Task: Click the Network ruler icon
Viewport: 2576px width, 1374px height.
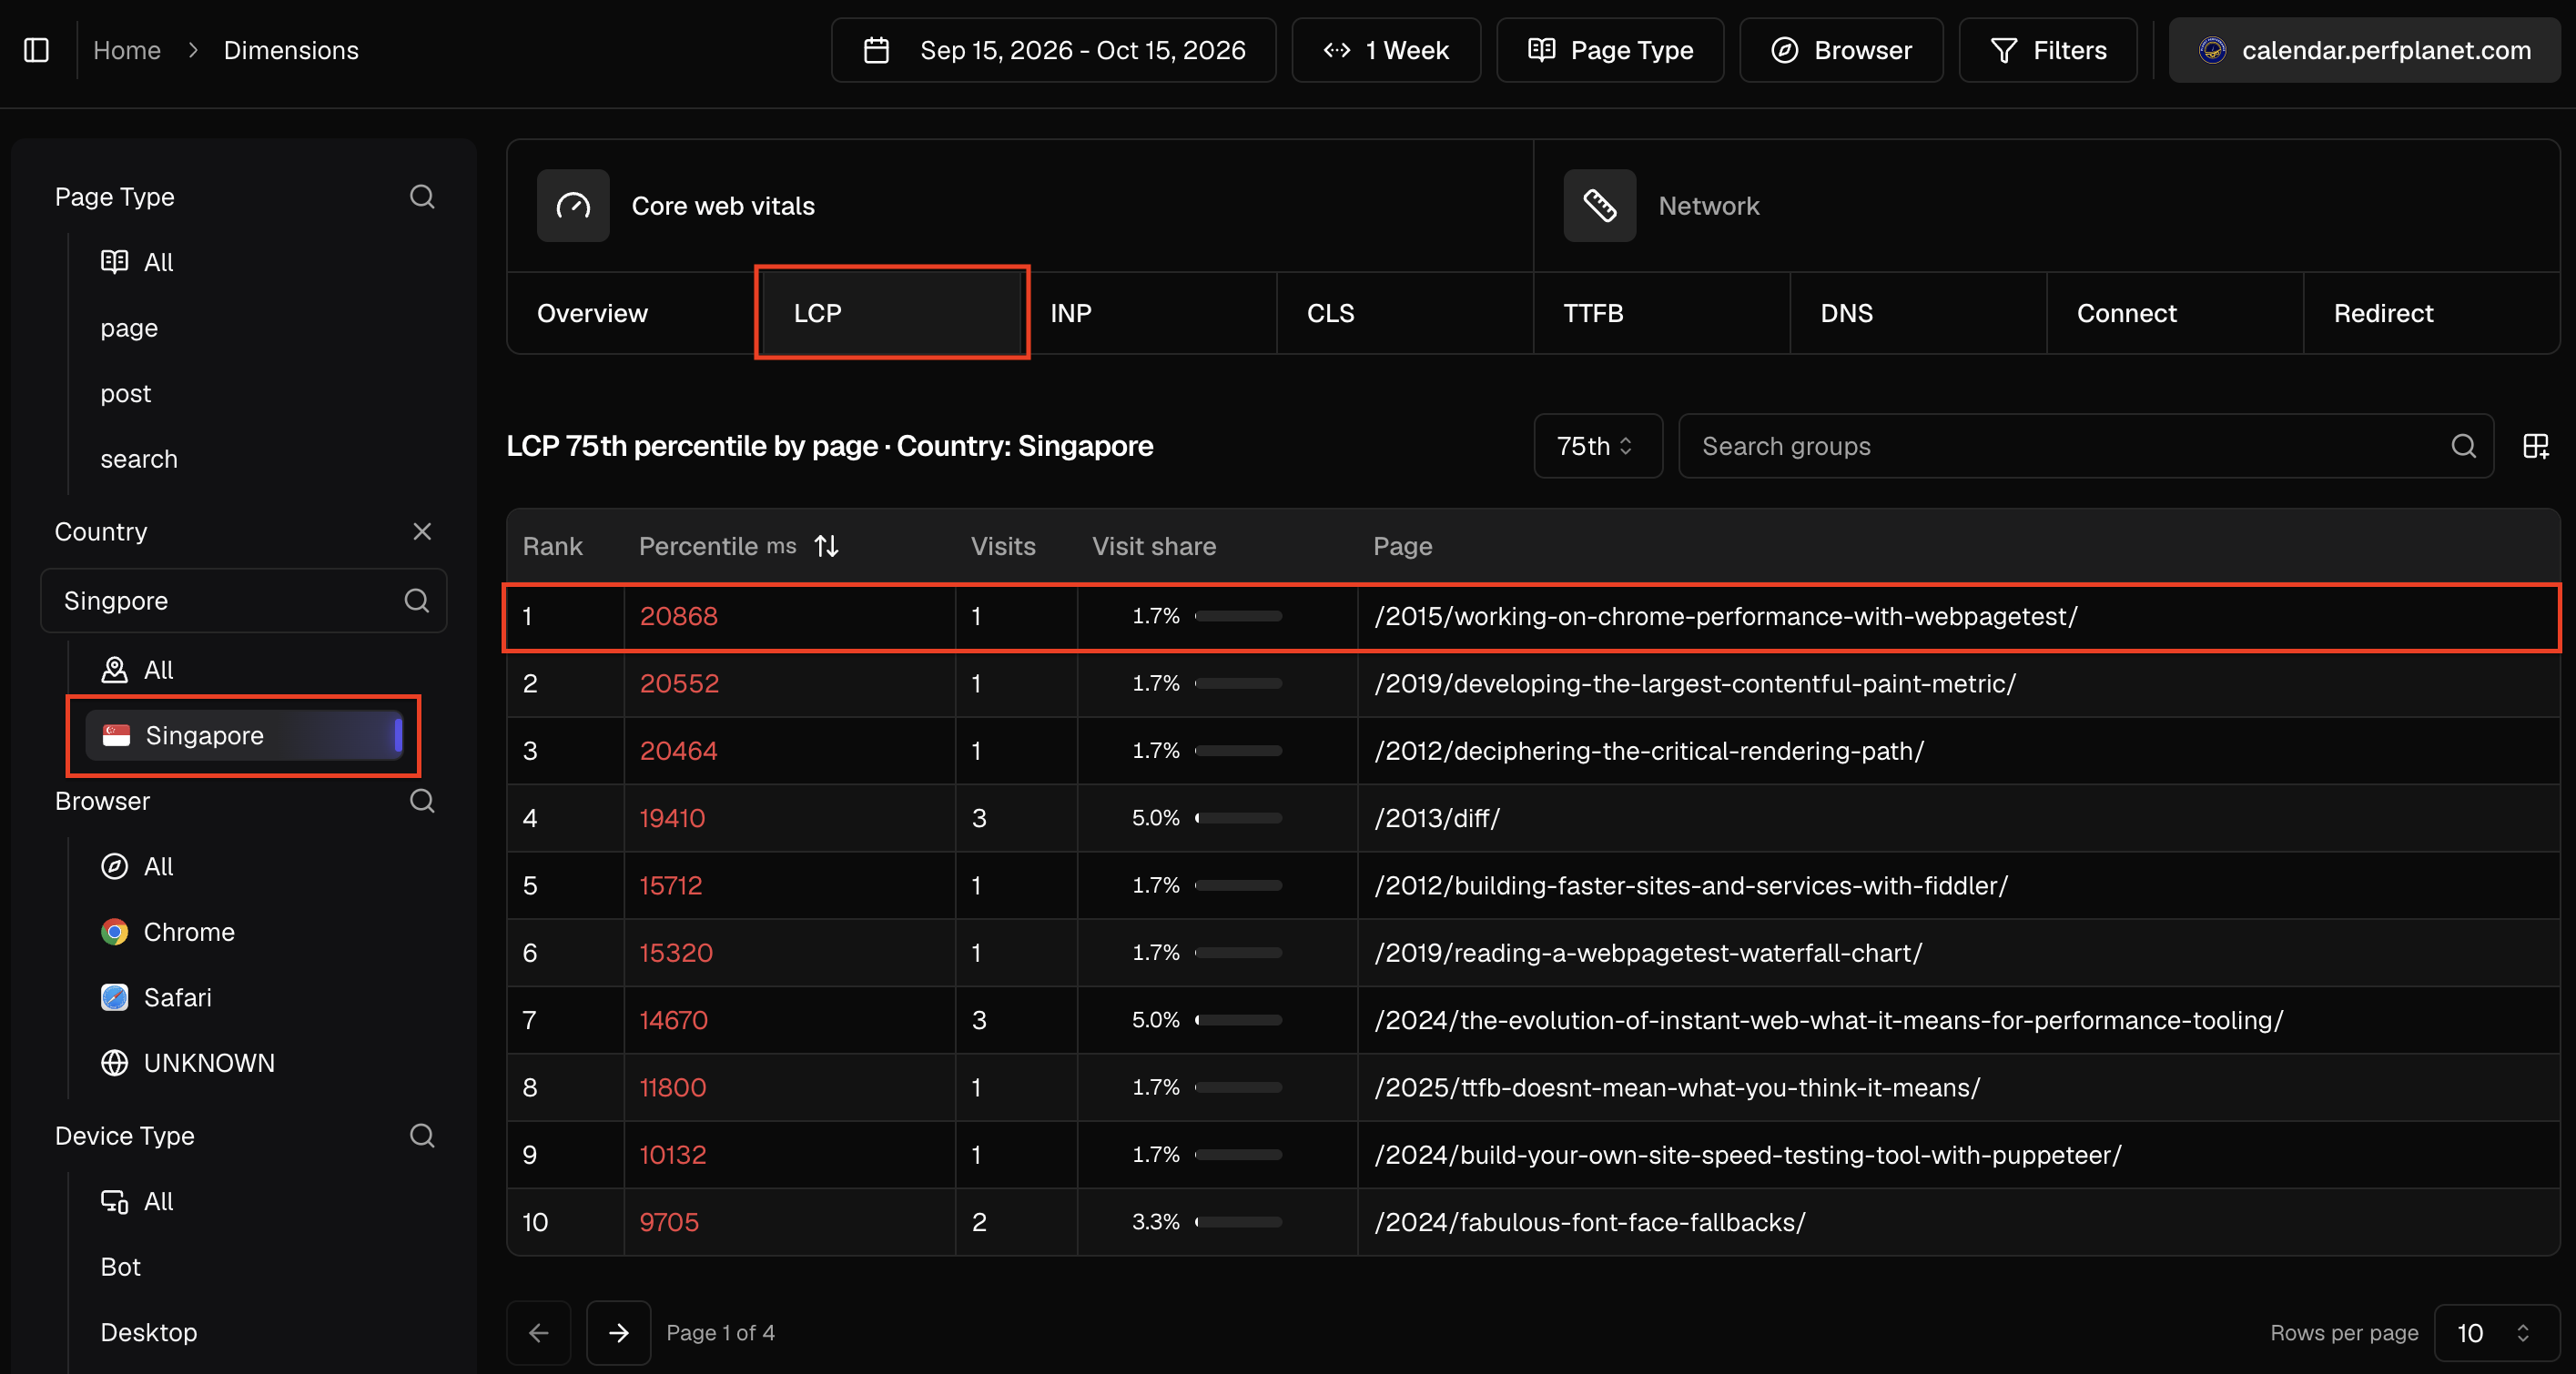Action: pos(1599,205)
